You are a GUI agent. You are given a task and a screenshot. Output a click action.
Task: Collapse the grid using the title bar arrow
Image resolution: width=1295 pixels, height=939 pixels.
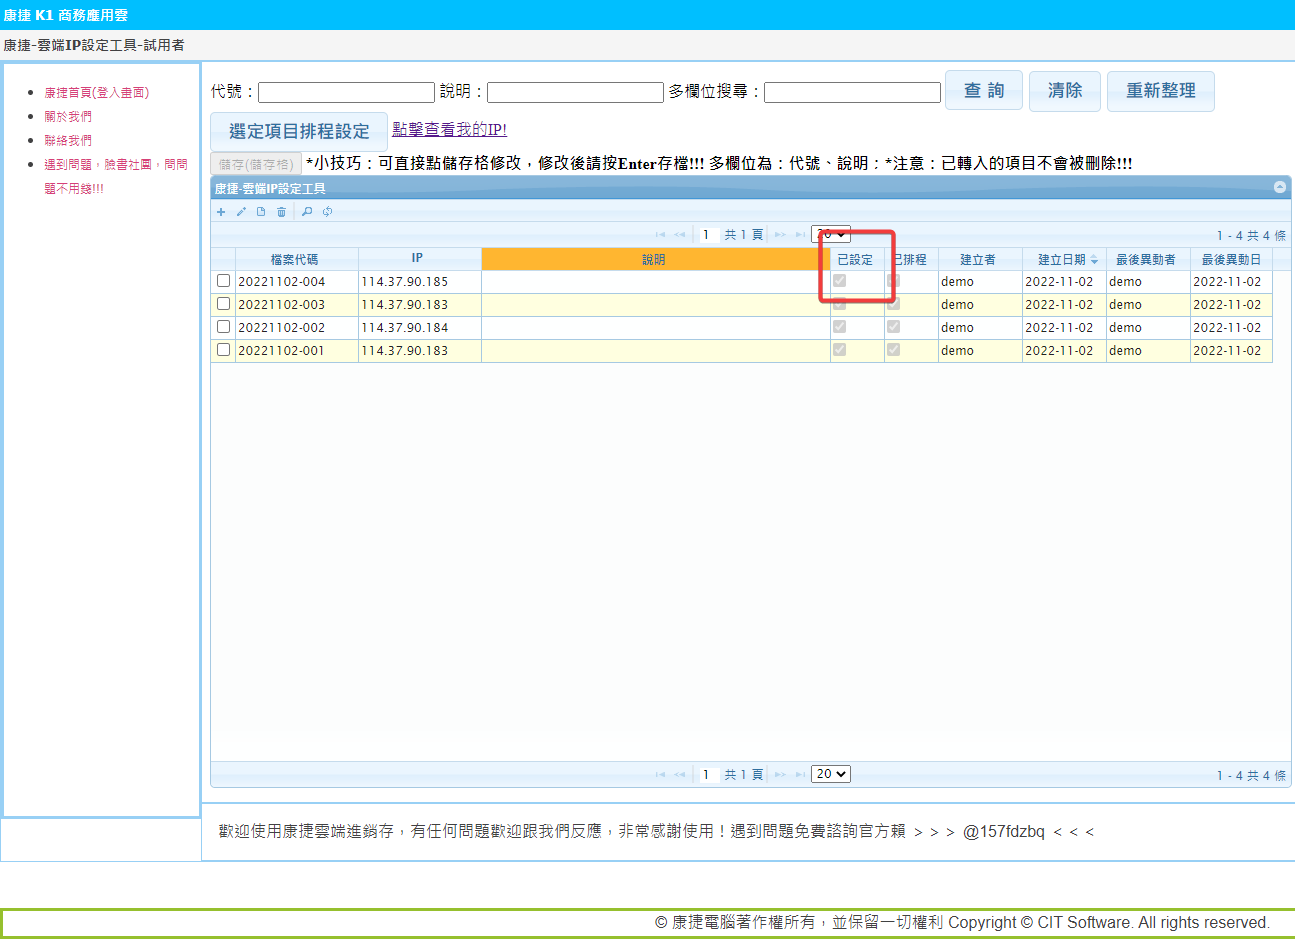(x=1279, y=187)
